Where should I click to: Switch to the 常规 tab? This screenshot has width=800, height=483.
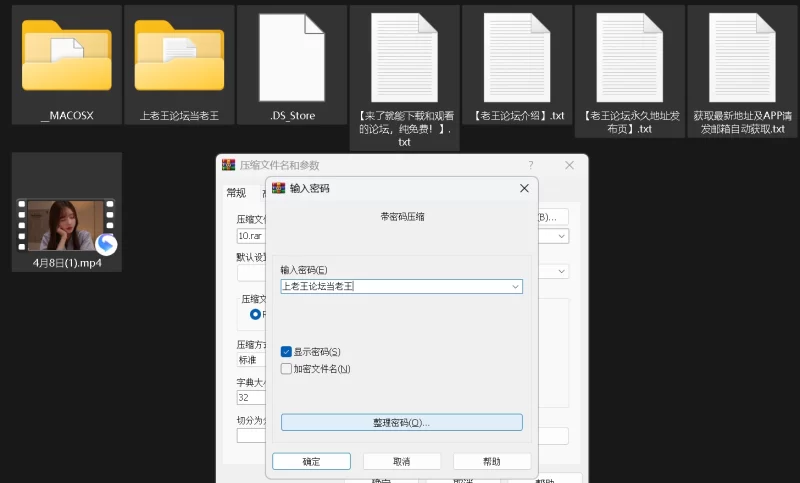click(236, 193)
